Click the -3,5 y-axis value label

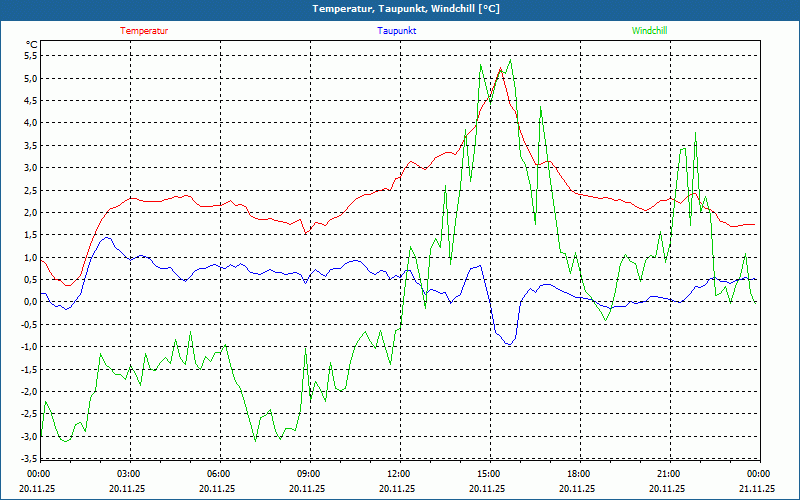tap(28, 459)
